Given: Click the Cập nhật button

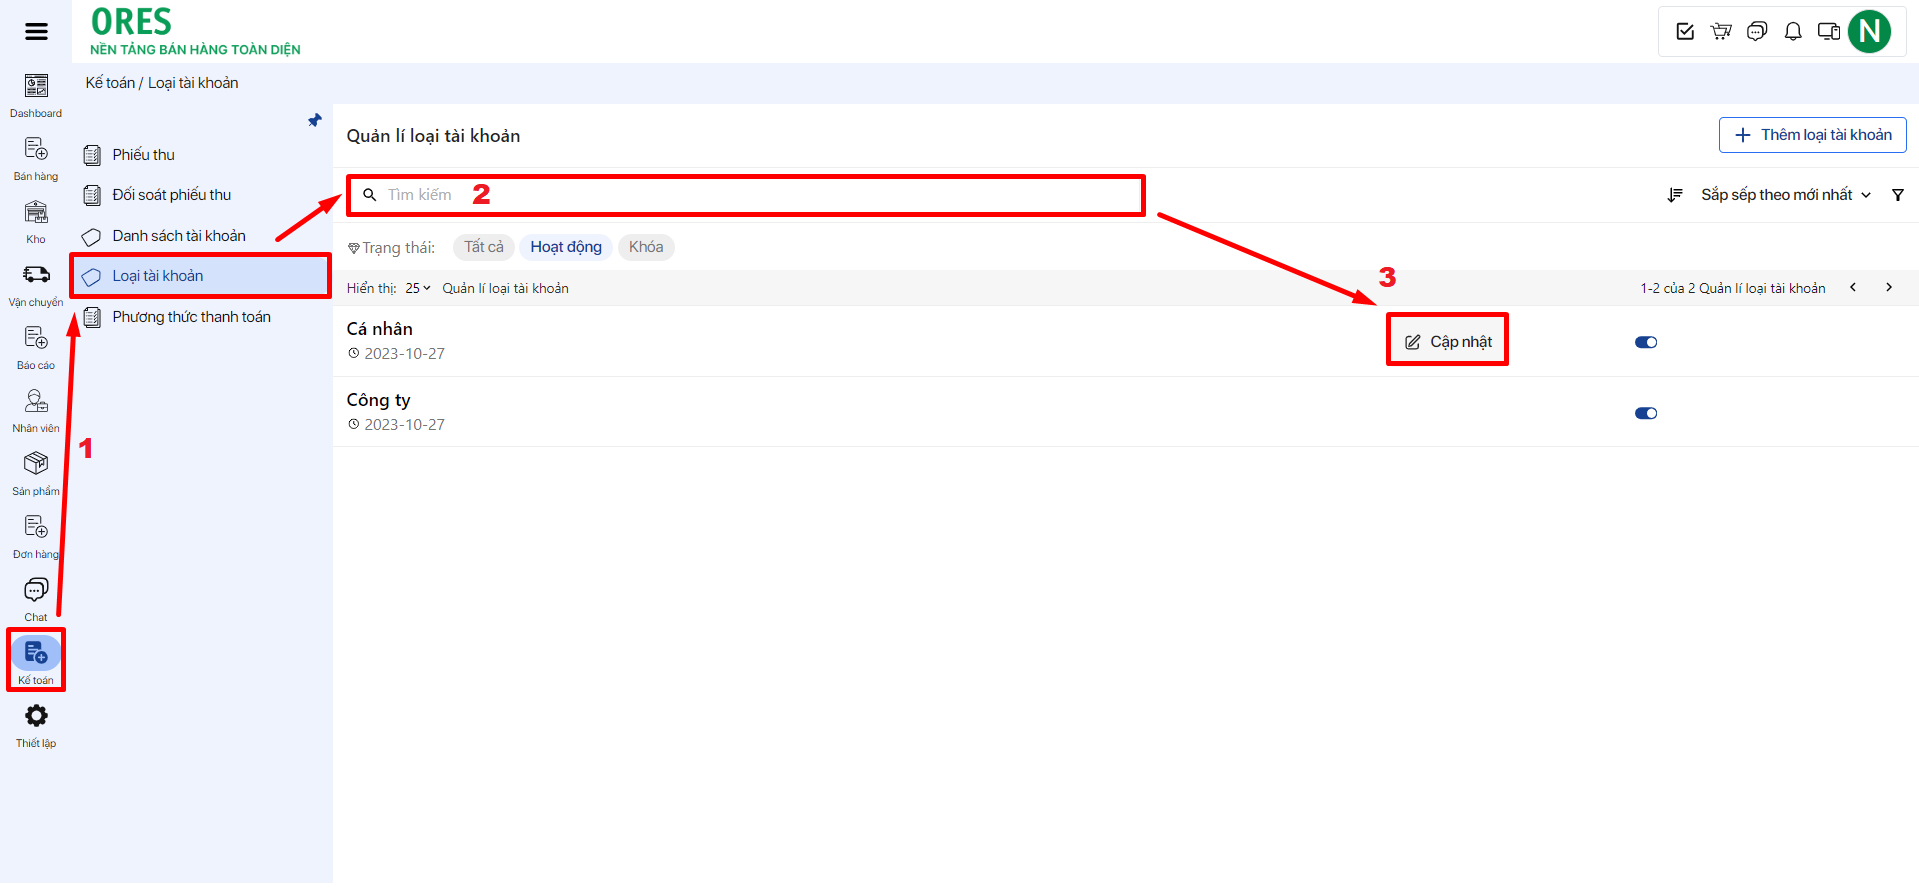Looking at the screenshot, I should [1448, 342].
